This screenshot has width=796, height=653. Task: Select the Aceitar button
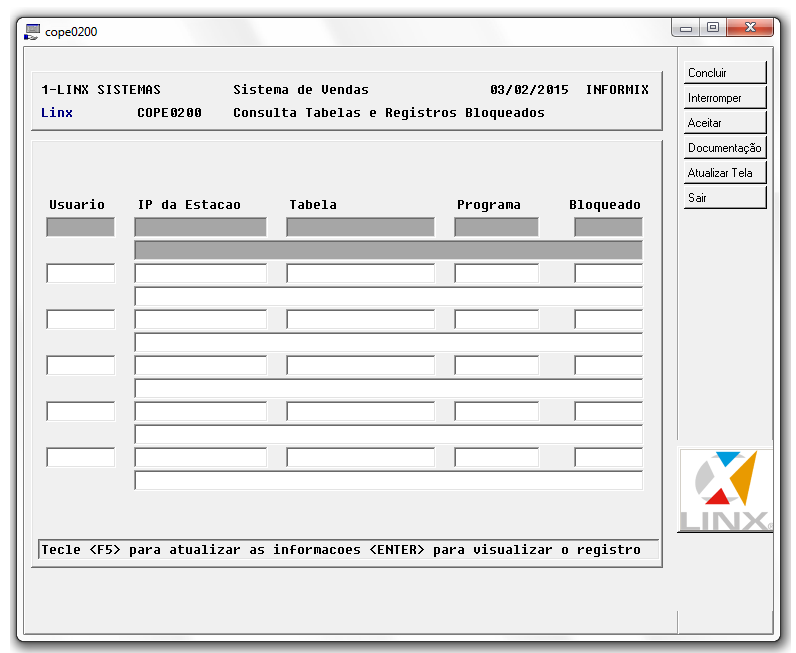pos(724,122)
